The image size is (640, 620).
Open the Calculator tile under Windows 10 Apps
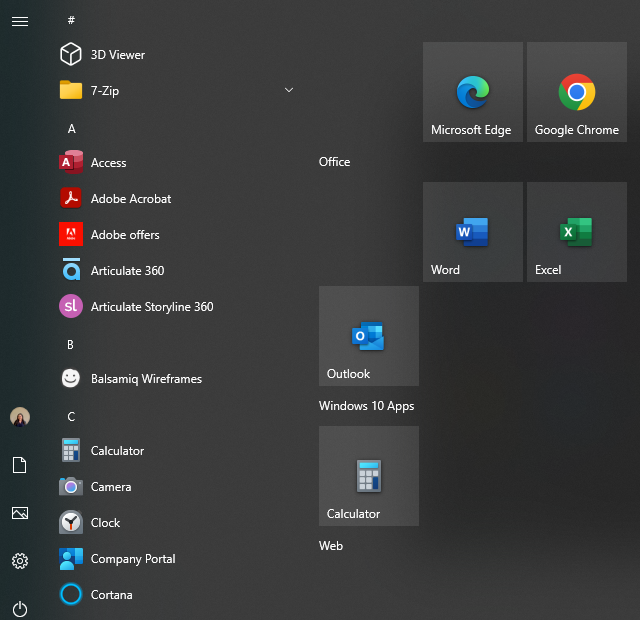point(369,476)
